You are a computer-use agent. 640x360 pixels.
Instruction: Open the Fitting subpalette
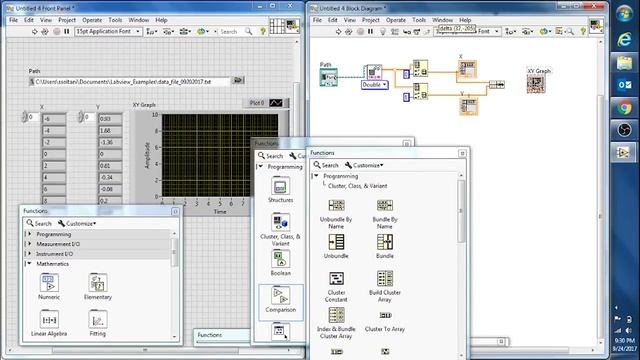pos(98,323)
